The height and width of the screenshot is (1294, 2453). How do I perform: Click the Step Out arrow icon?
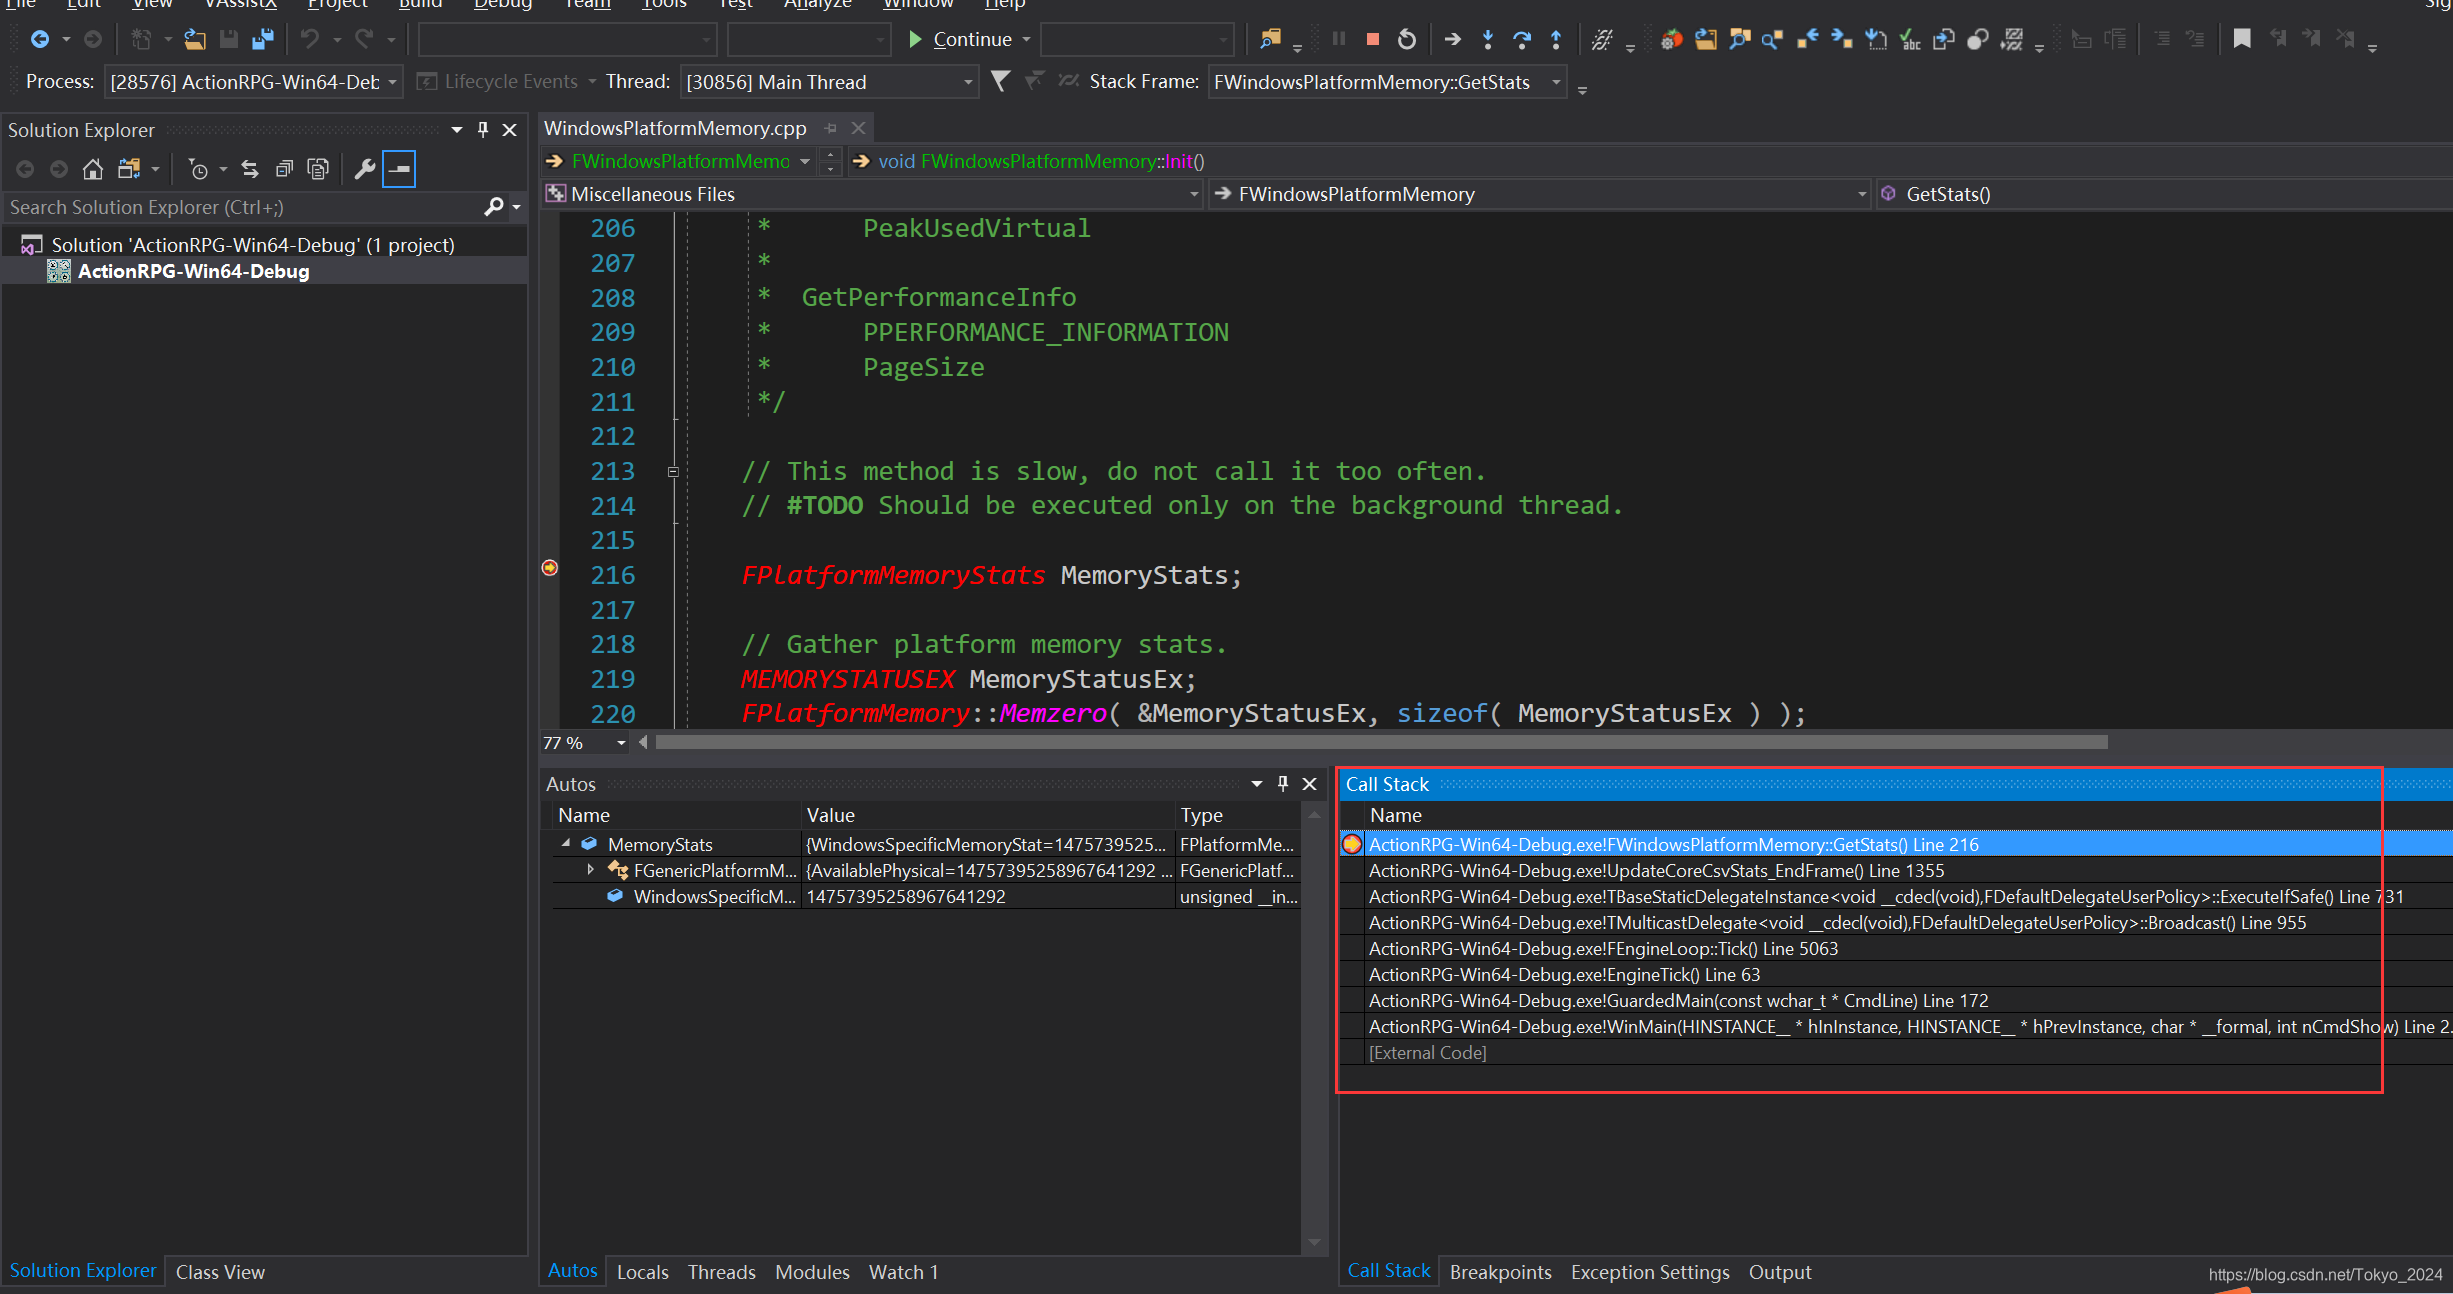(1556, 39)
